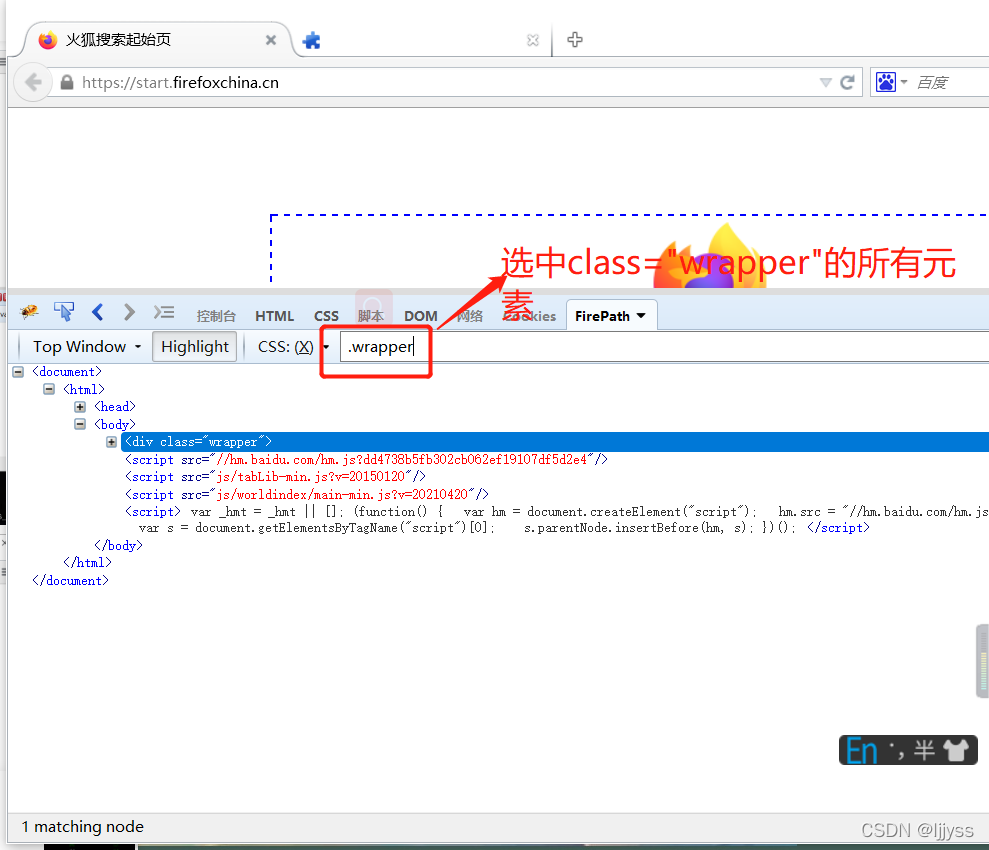Click the CSS: (X) selector type link

287,346
